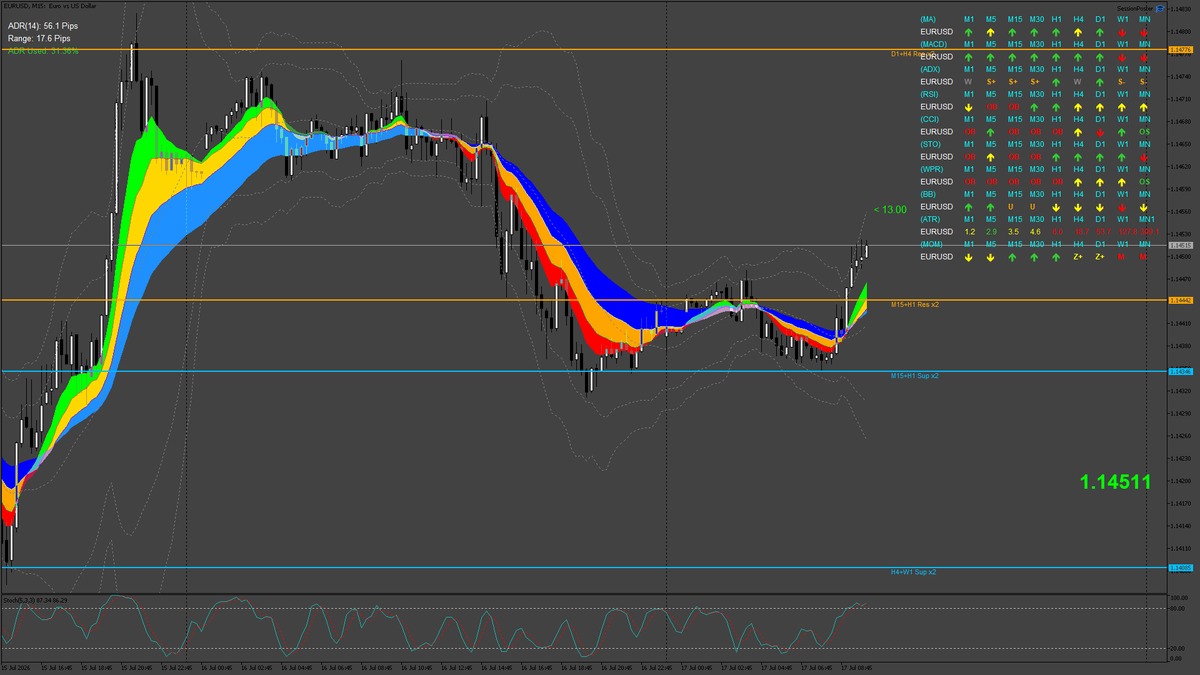Image resolution: width=1200 pixels, height=675 pixels.
Task: Select the (WPR) dashboard header label
Action: click(931, 169)
